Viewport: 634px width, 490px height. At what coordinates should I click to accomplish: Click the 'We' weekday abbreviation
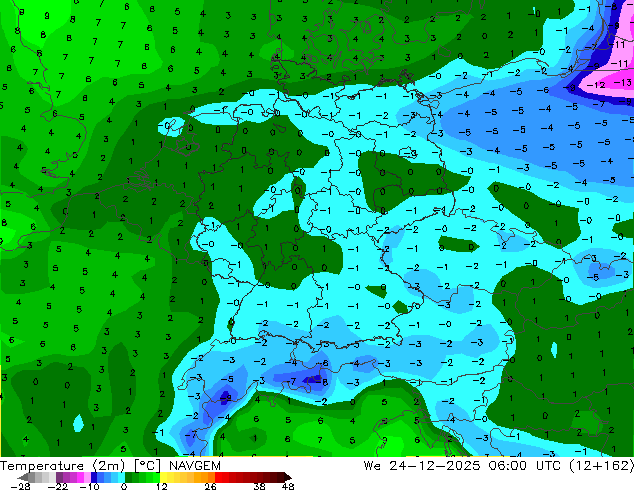(372, 466)
